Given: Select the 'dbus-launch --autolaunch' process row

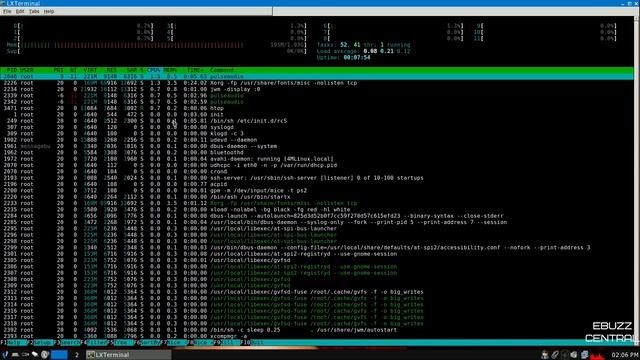Looking at the screenshot, I should (317, 216).
